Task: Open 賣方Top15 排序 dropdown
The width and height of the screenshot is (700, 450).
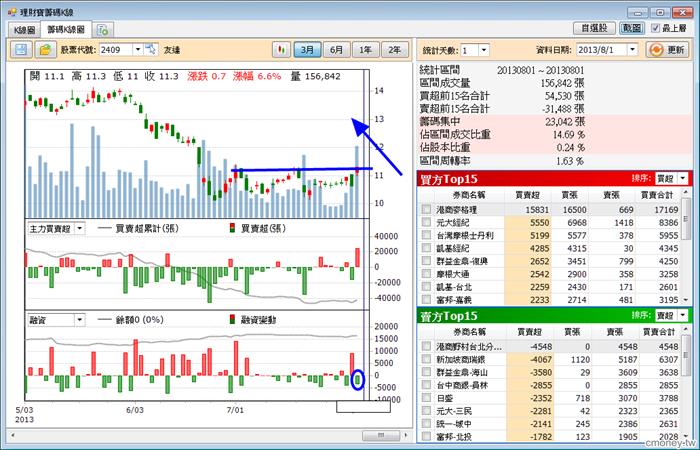Action: [x=683, y=316]
